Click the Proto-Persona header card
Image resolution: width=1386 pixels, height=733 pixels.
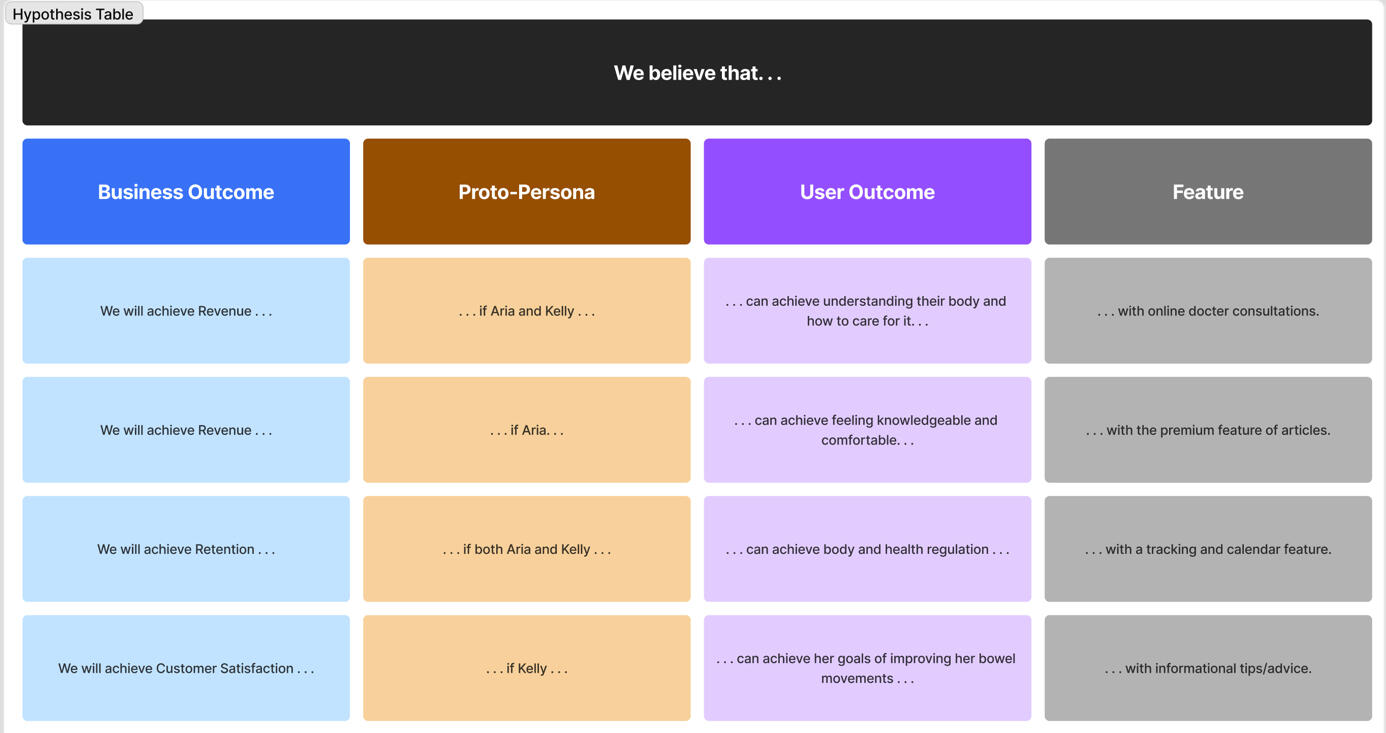coord(527,192)
